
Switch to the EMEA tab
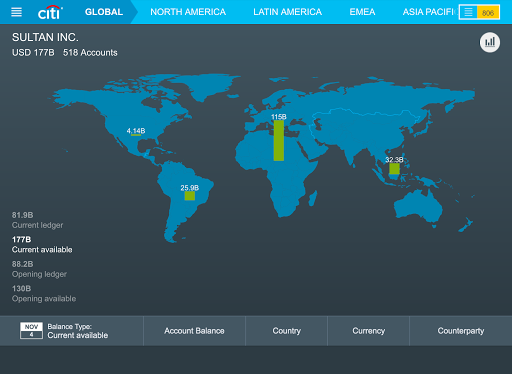pyautogui.click(x=362, y=12)
